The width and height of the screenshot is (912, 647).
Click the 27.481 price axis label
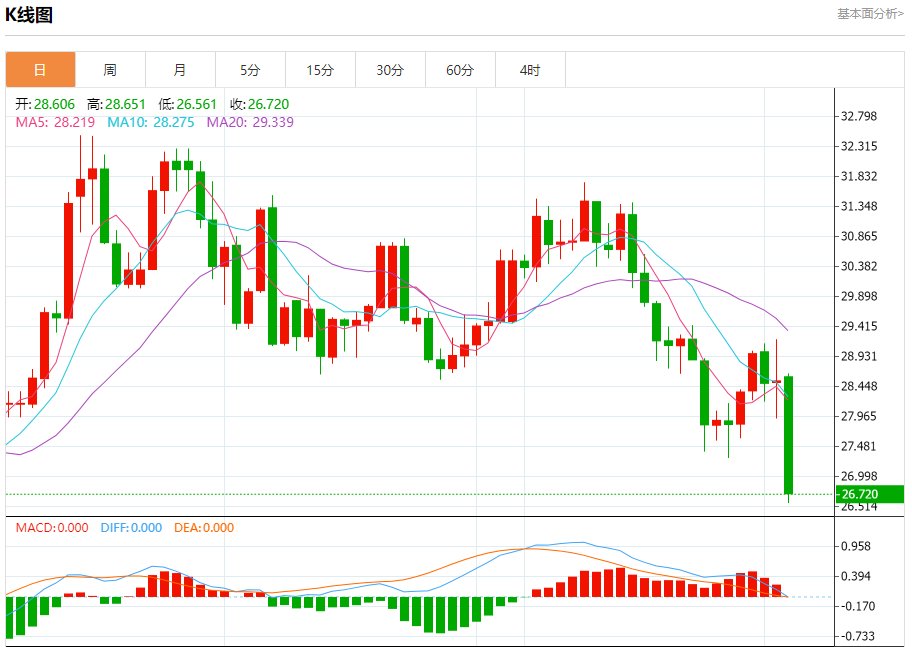(x=859, y=446)
